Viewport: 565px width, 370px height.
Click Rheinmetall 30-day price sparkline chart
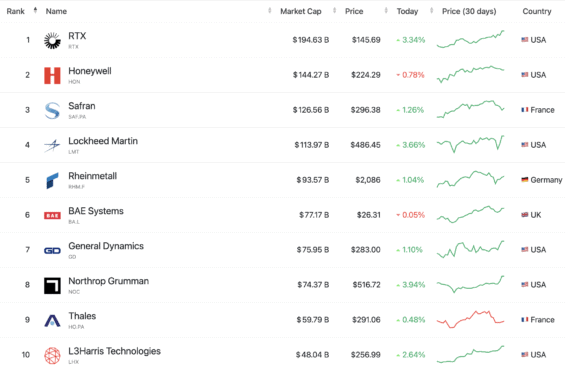coord(470,179)
